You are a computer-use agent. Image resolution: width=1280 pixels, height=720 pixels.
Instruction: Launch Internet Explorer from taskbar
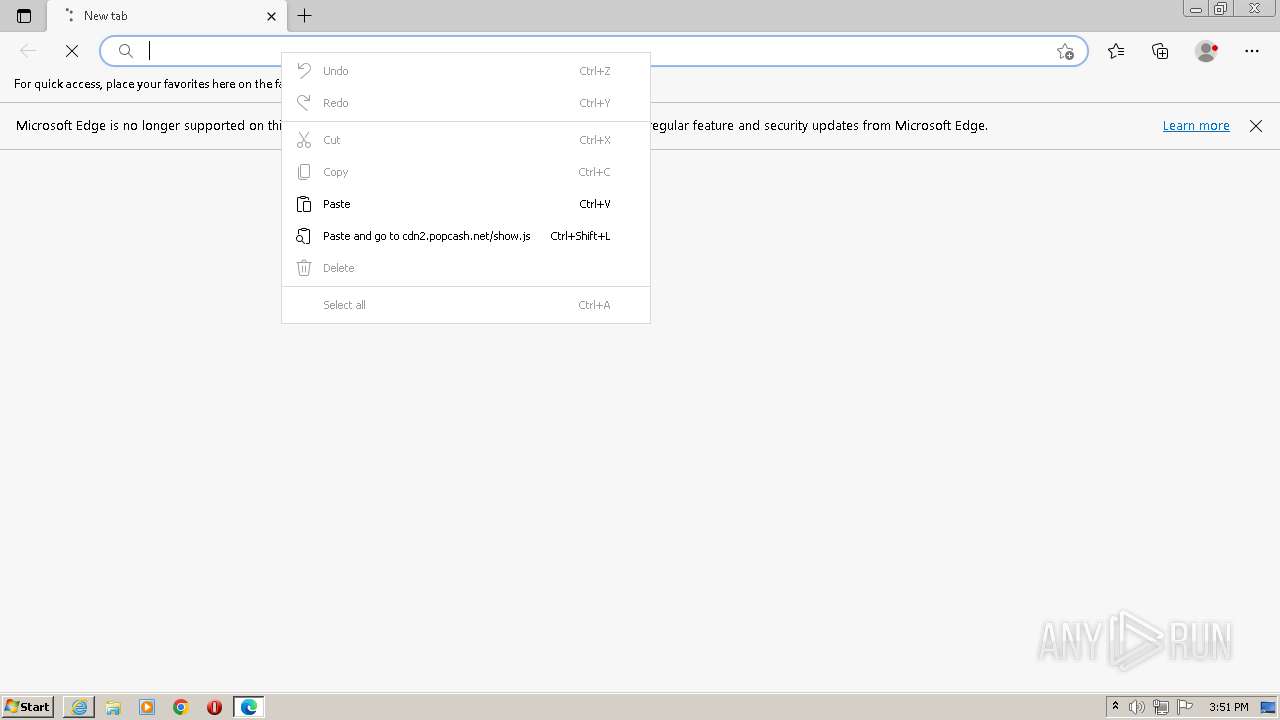(x=79, y=707)
